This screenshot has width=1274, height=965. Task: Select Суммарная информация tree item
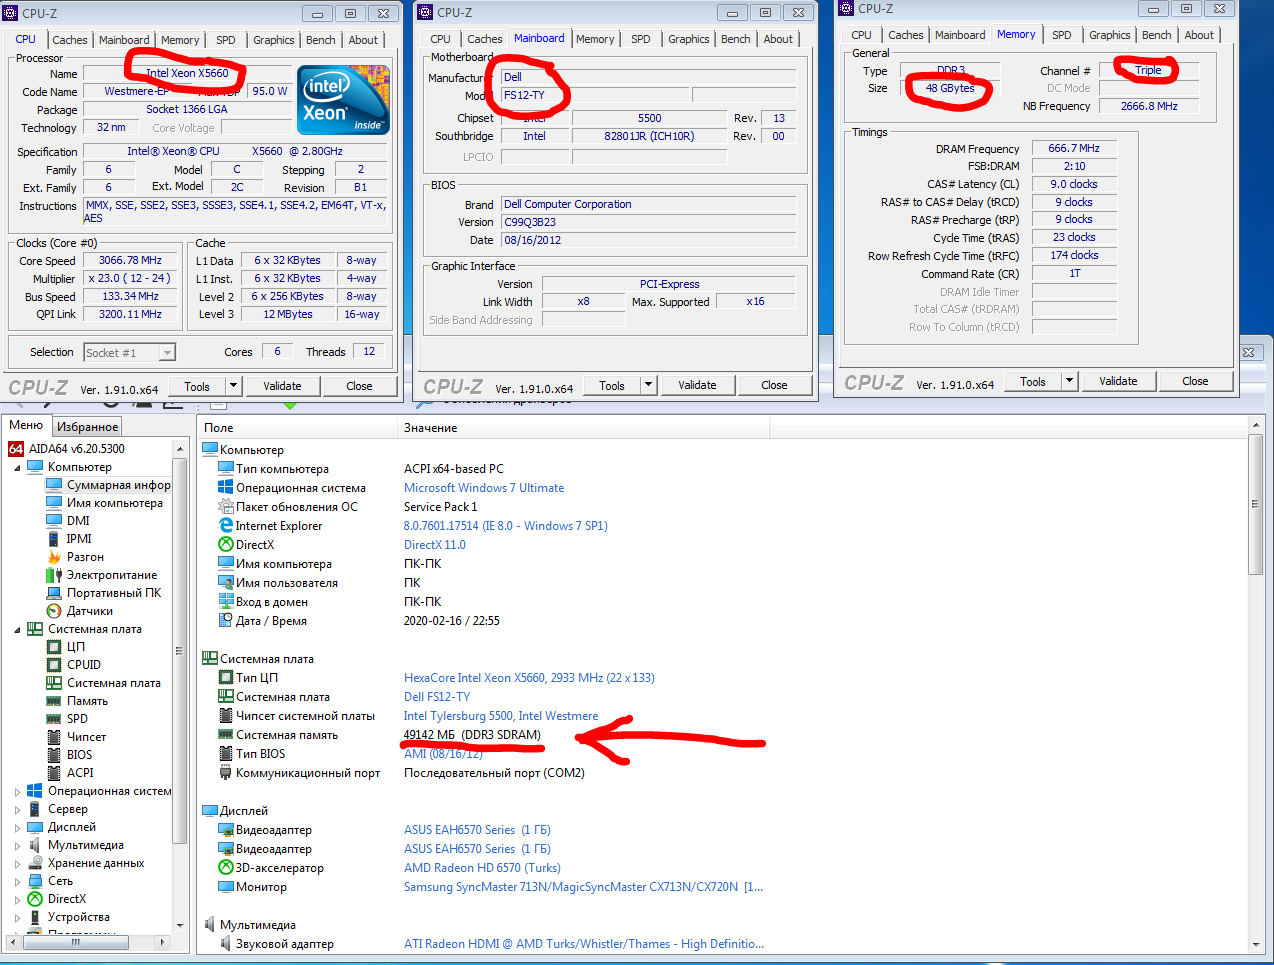click(x=118, y=485)
